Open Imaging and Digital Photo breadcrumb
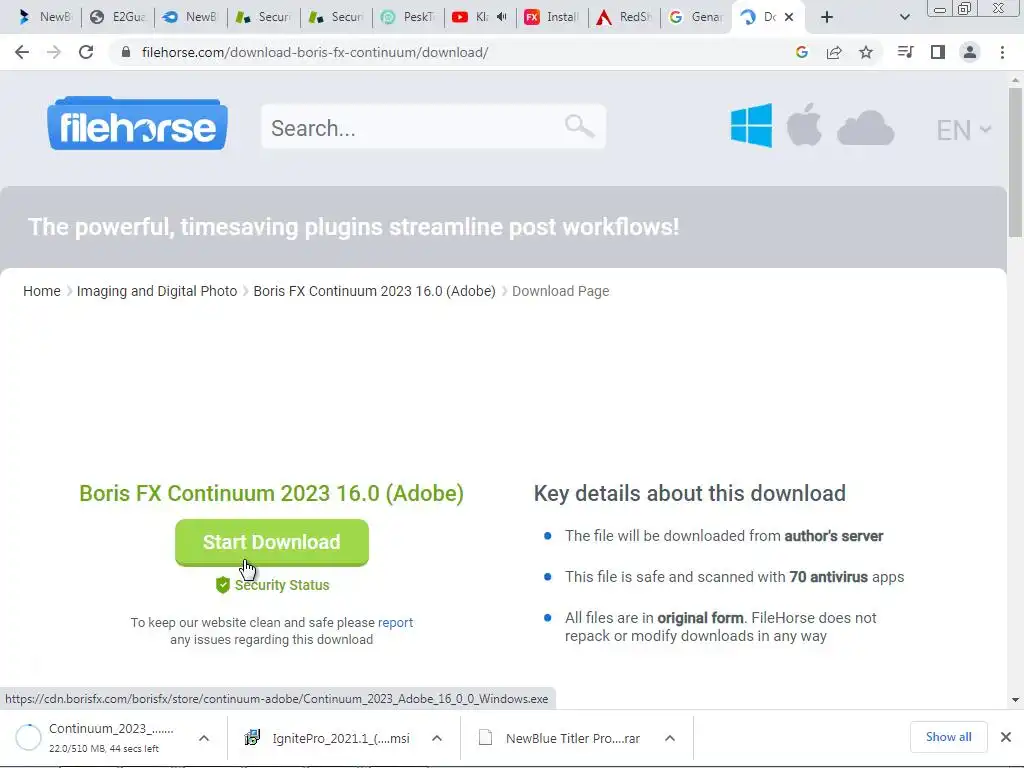 tap(157, 291)
